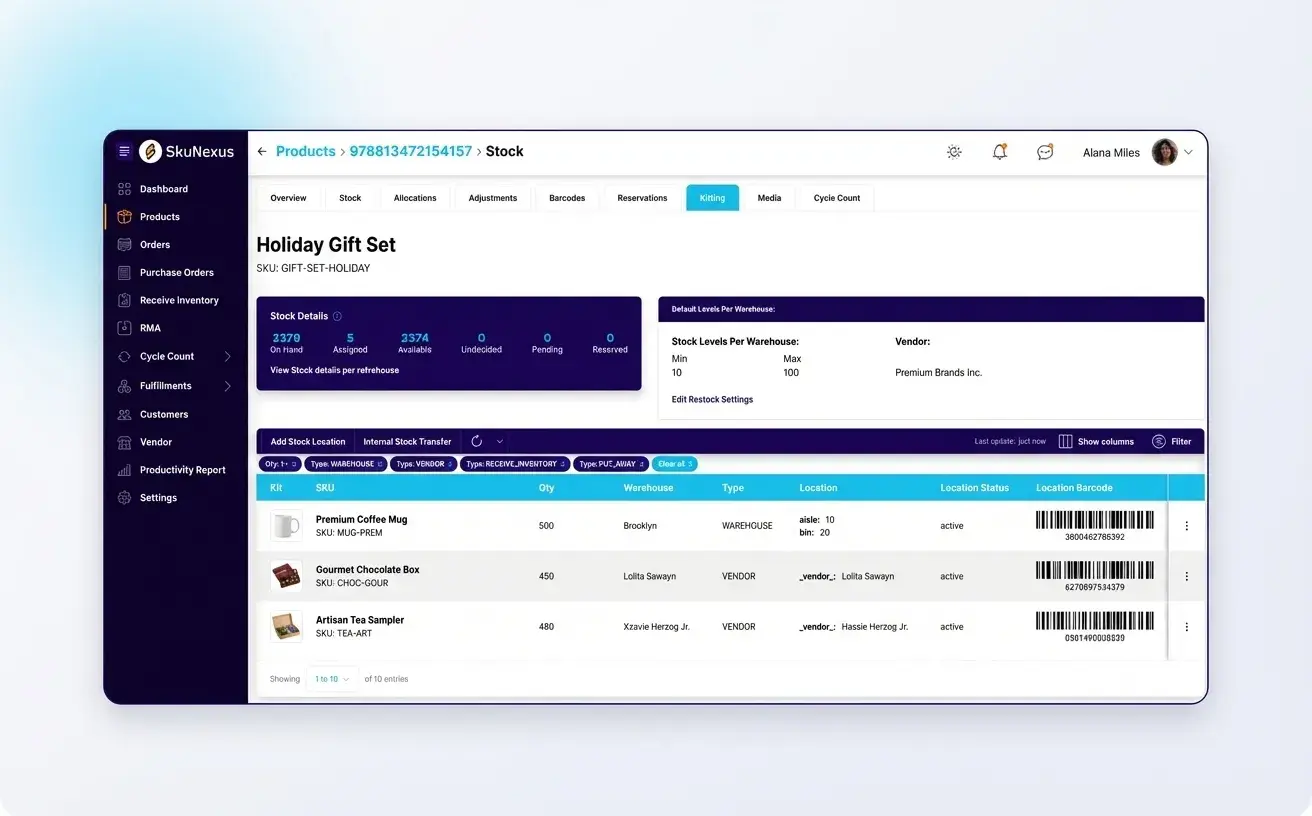The image size is (1312, 816).
Task: Click the sun theme icon in the header
Action: 953,151
